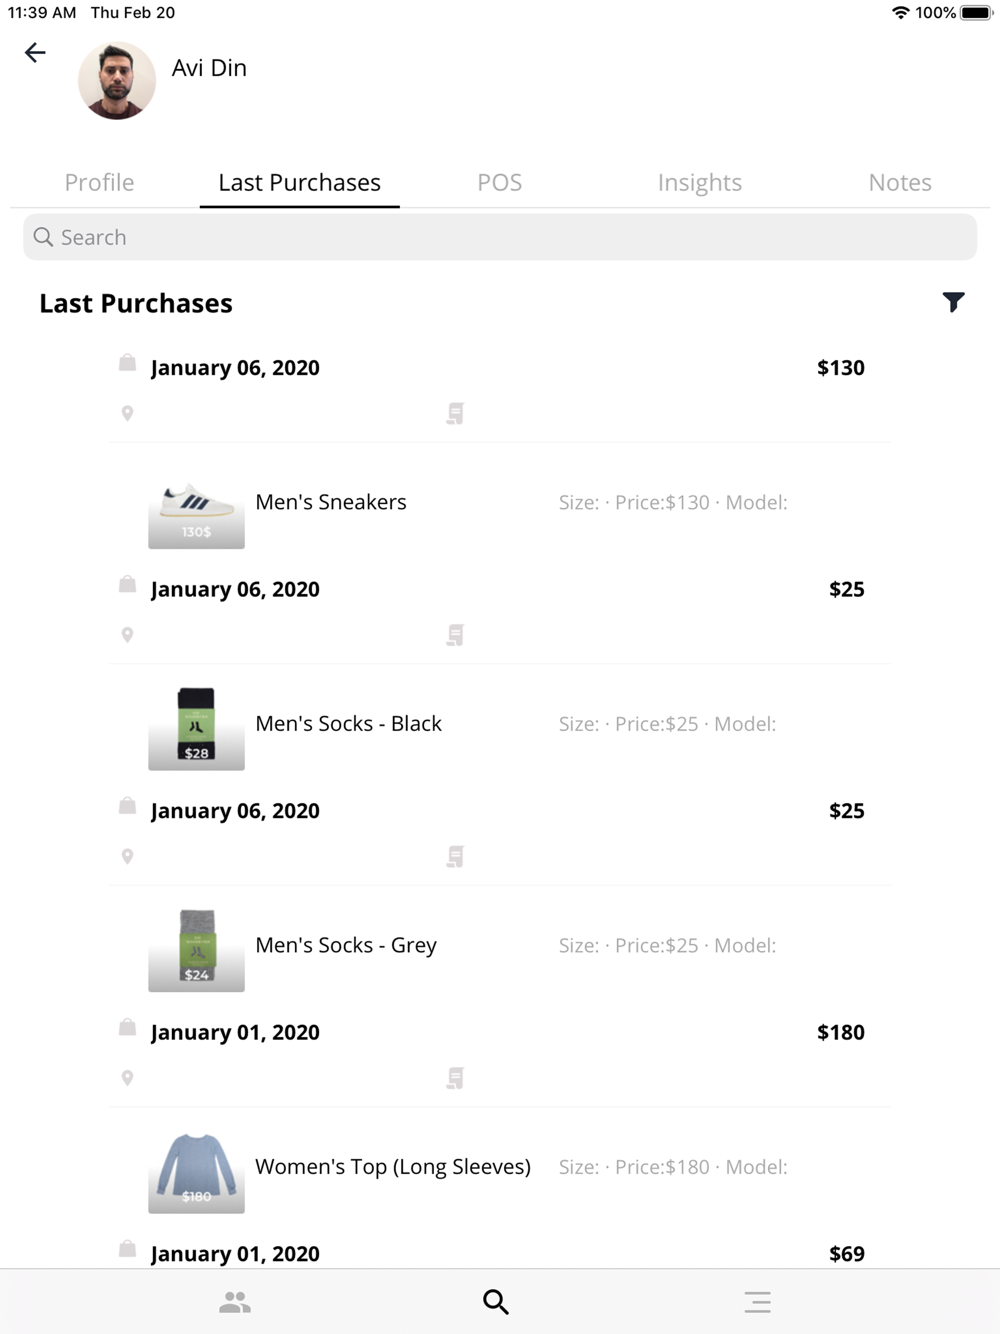The image size is (1000, 1334).
Task: Tap the Men's Socks - Grey thumbnail
Action: point(196,950)
